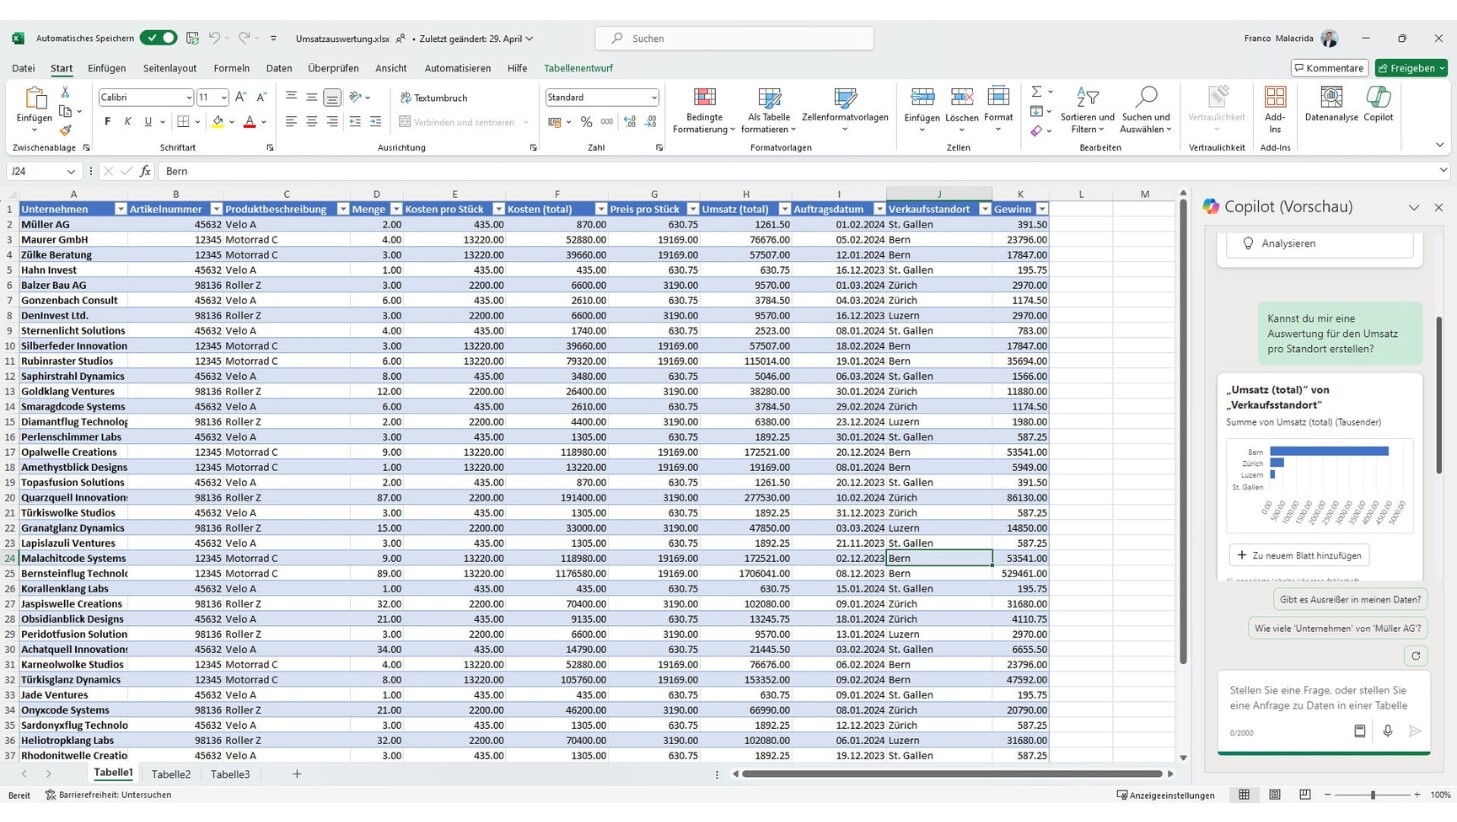Image resolution: width=1457 pixels, height=822 pixels.
Task: Switch to the Formeln tab
Action: pyautogui.click(x=231, y=68)
